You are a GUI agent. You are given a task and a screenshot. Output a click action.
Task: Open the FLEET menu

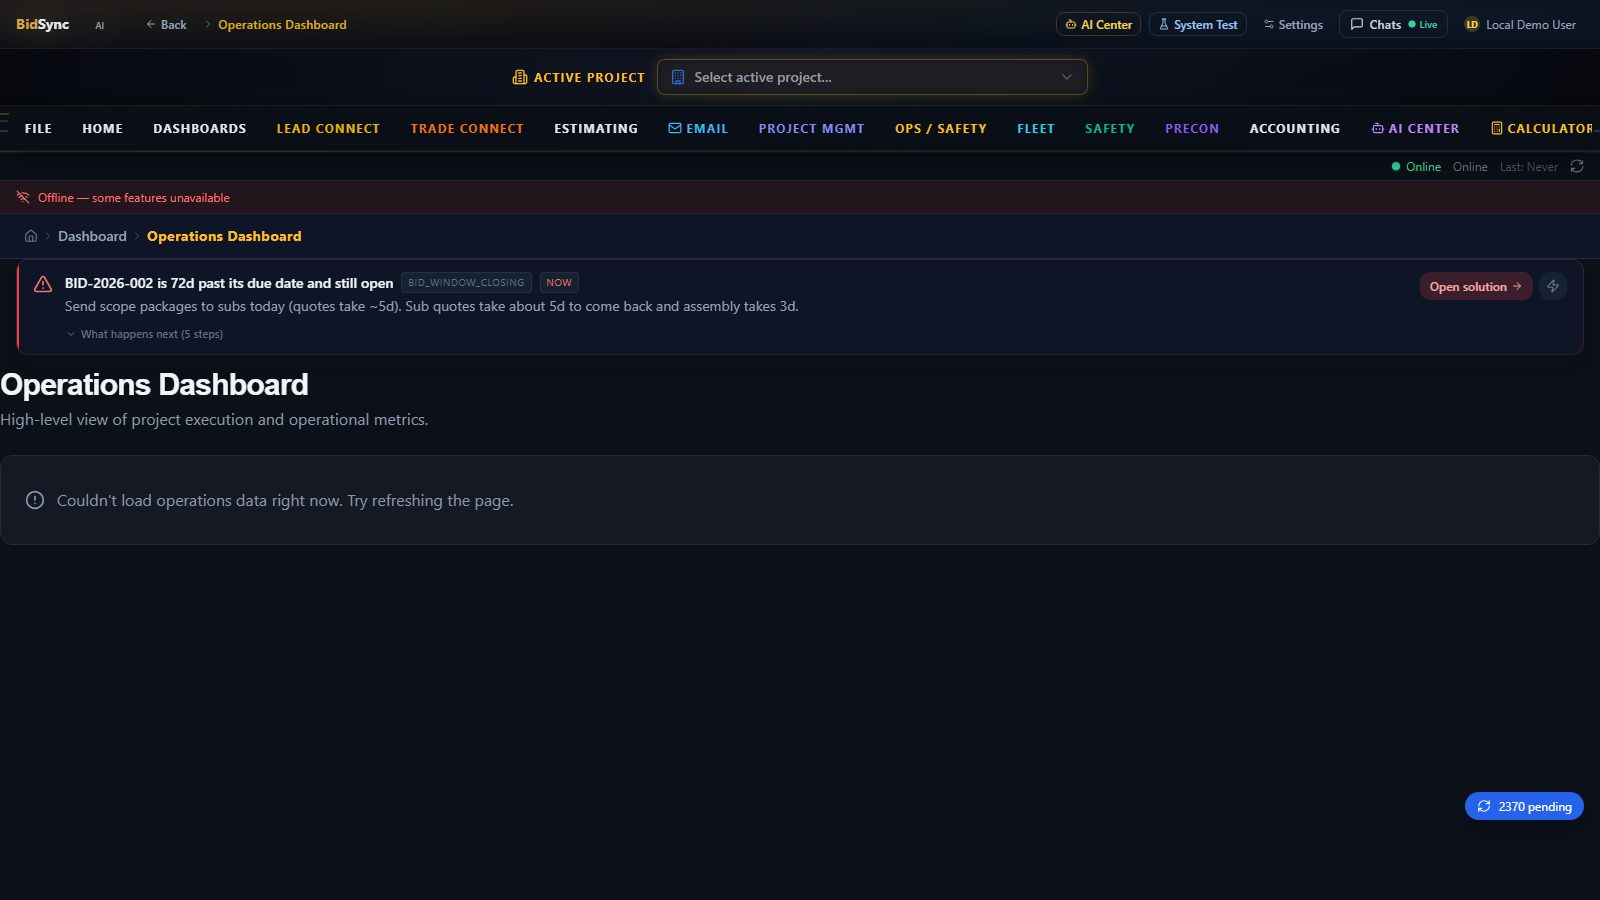coord(1036,128)
